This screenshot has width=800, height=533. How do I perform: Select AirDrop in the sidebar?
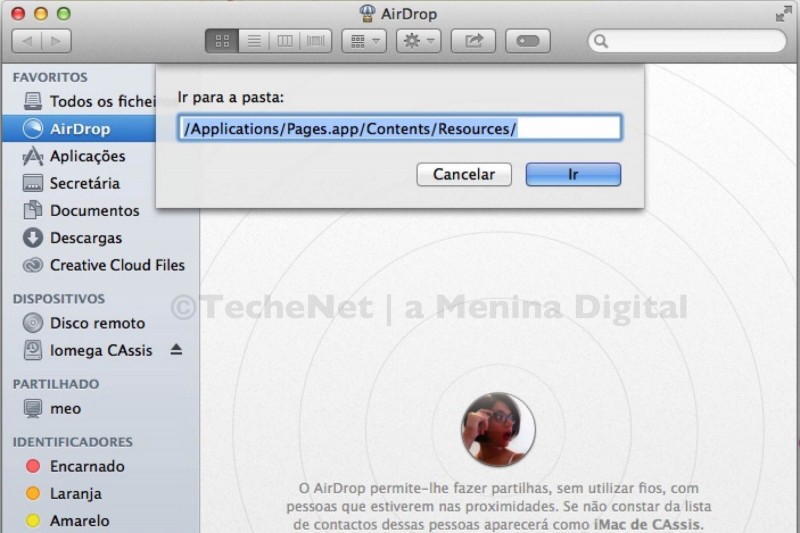tap(80, 129)
